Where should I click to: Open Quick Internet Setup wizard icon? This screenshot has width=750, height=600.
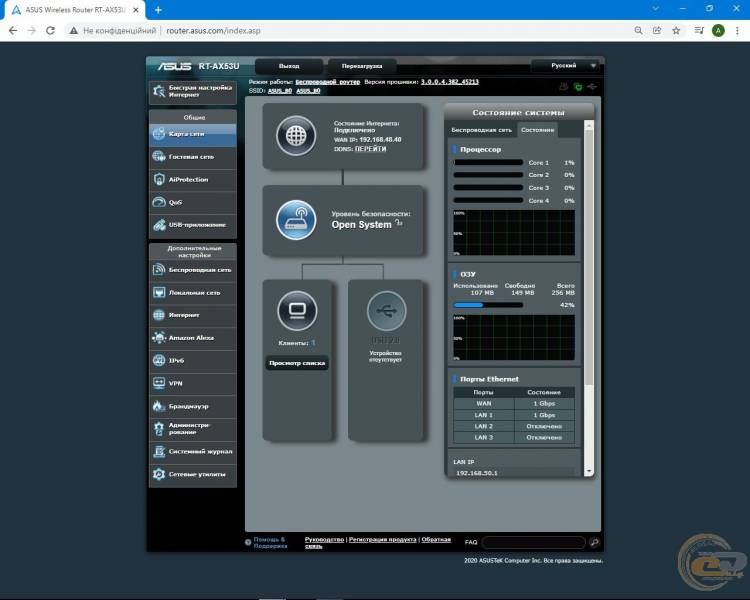tap(159, 91)
